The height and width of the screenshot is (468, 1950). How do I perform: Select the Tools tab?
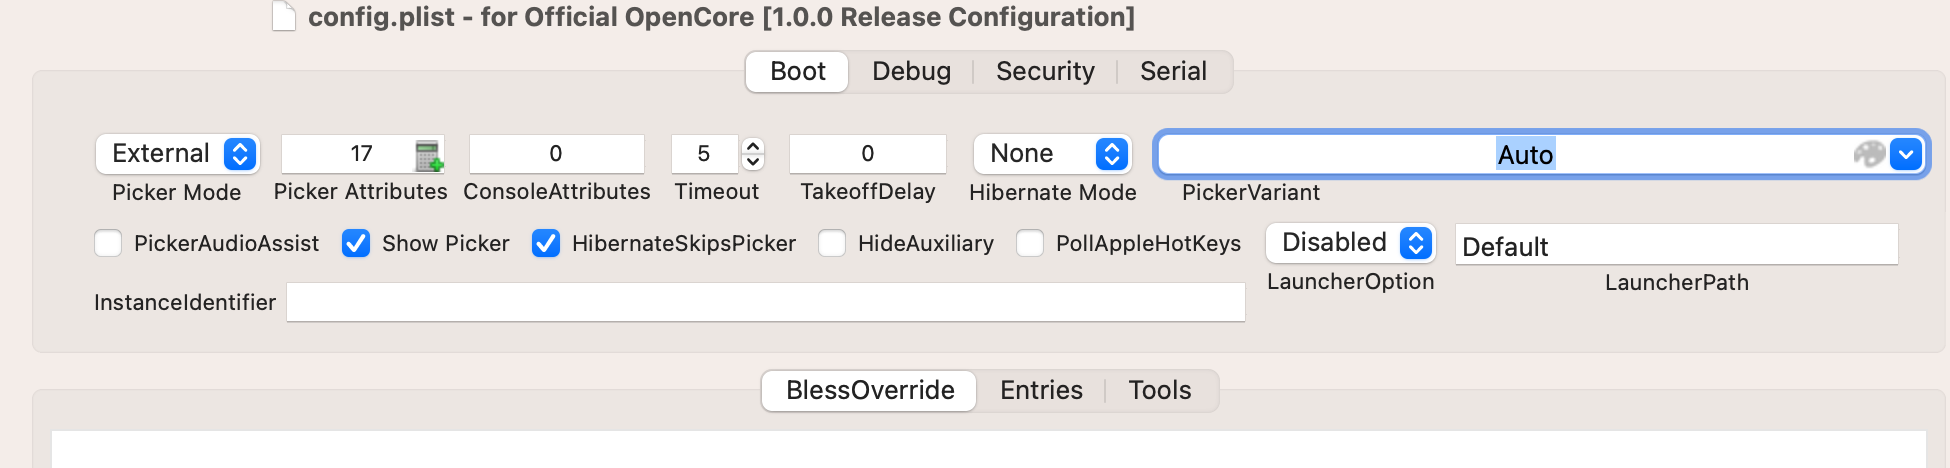click(x=1159, y=390)
